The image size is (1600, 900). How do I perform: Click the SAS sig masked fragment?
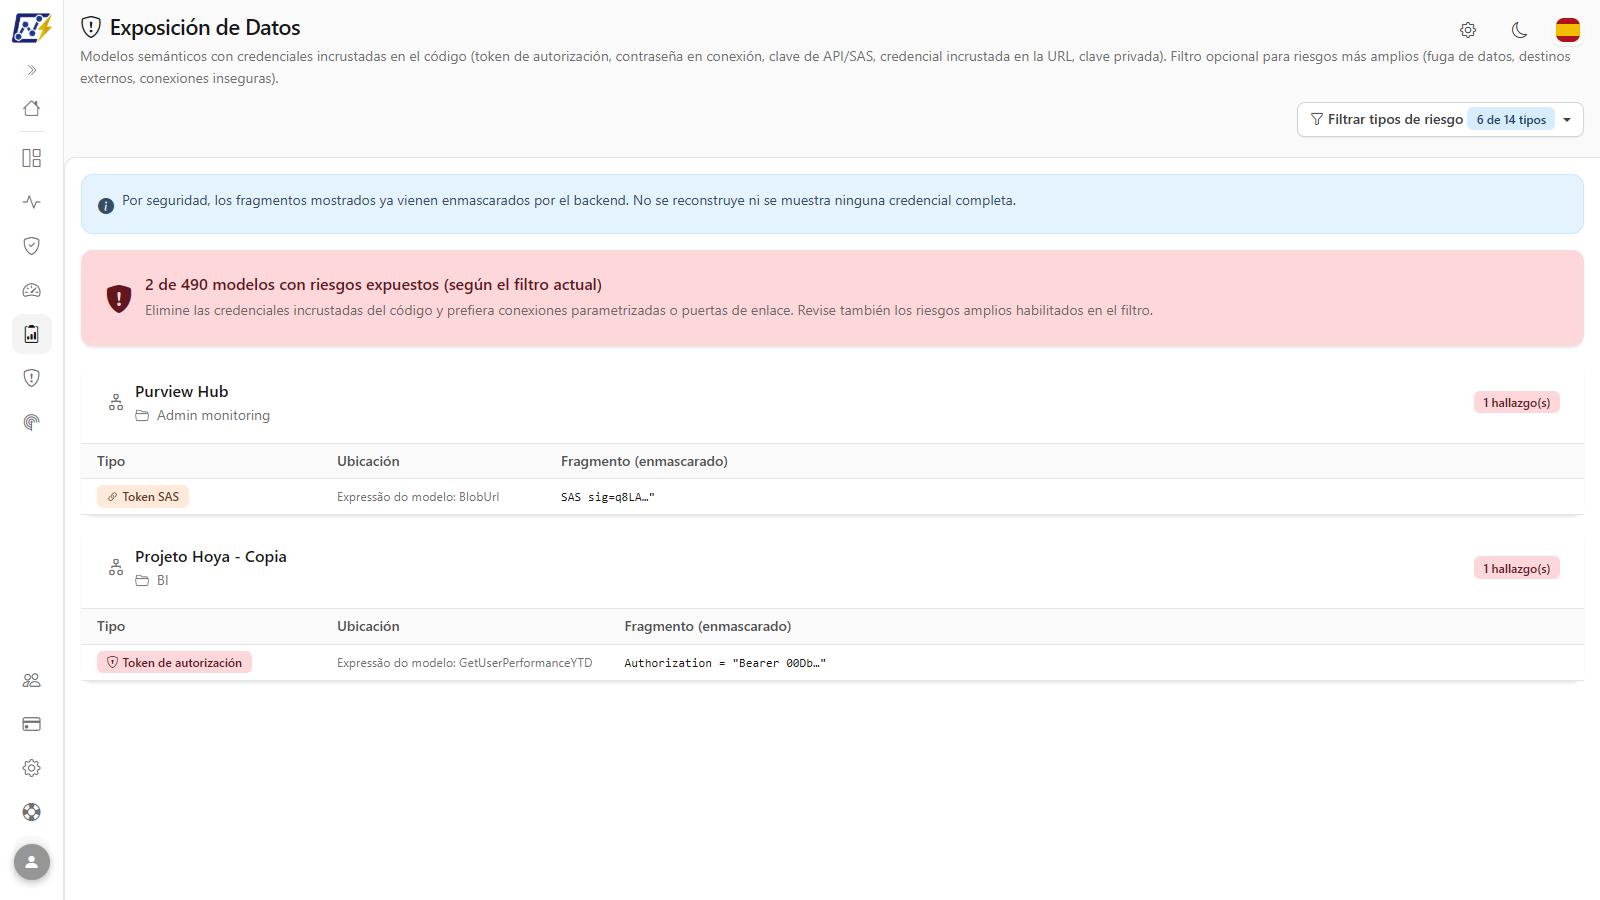pos(608,497)
